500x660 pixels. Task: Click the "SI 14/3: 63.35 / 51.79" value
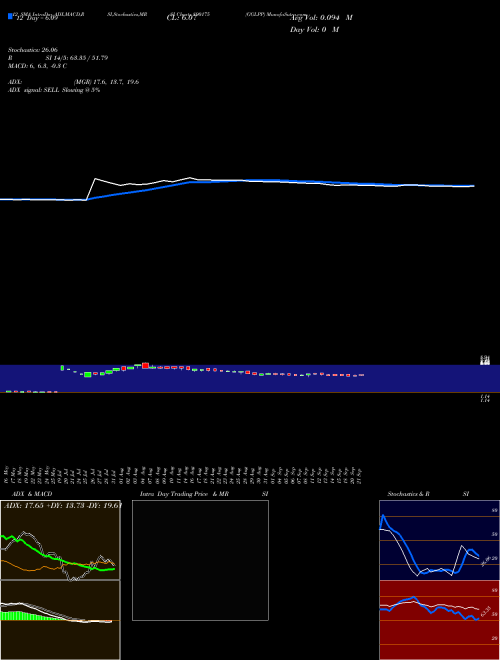[x=77, y=58]
